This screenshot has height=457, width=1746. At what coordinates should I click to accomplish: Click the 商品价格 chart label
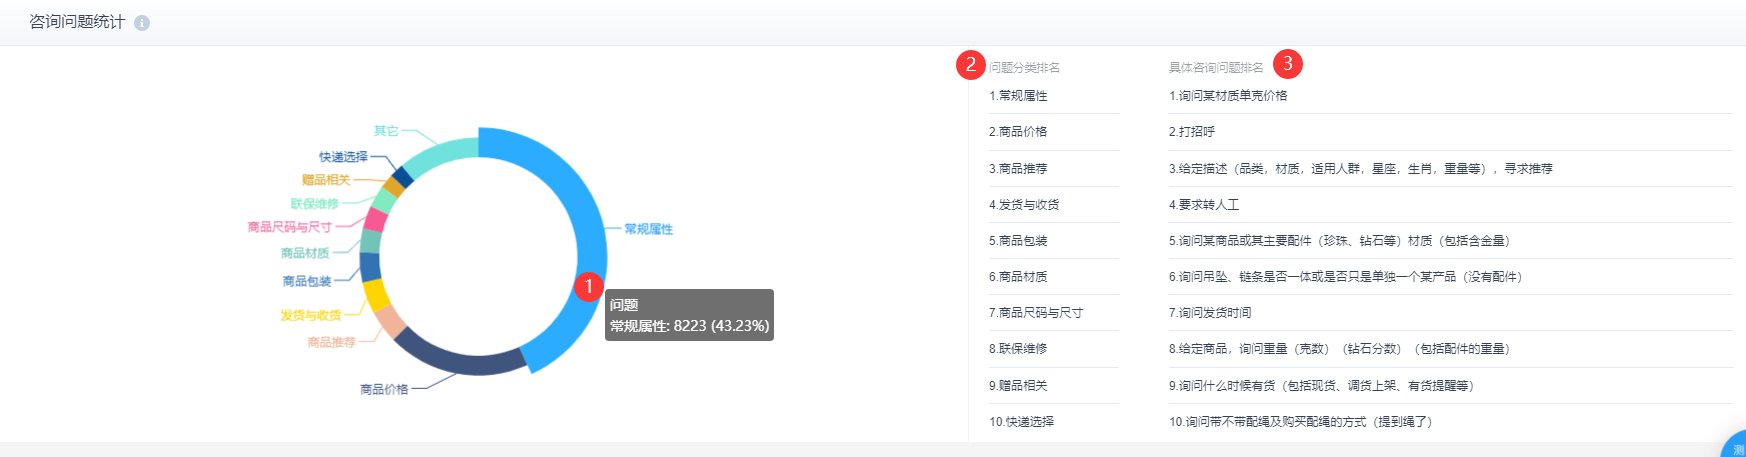click(384, 389)
